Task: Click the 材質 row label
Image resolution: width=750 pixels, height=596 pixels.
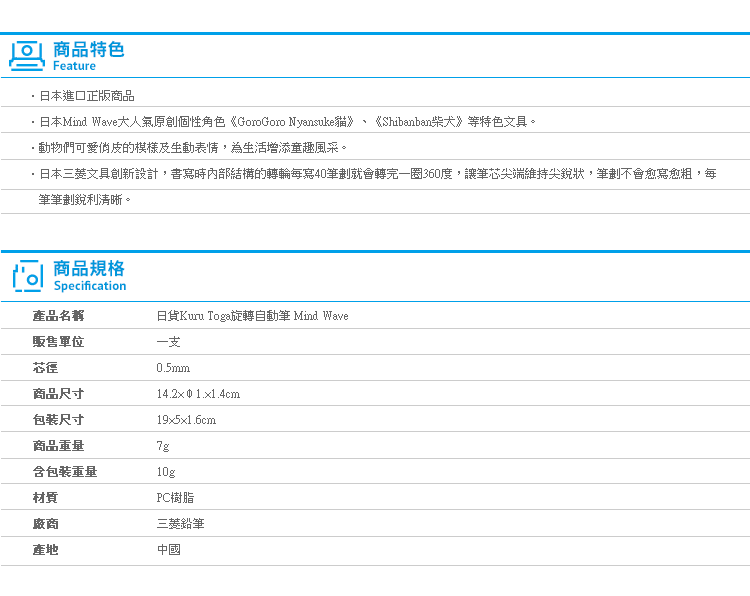Action: (x=45, y=497)
